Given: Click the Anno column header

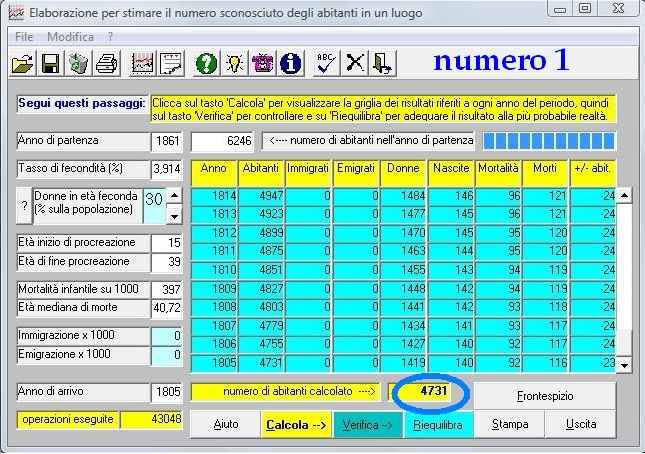Looking at the screenshot, I should click(214, 173).
